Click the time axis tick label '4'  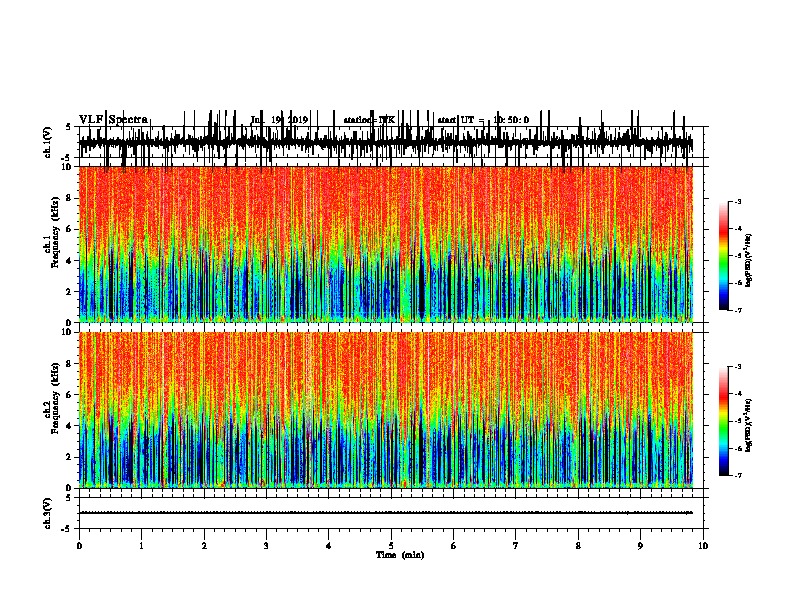click(x=329, y=546)
